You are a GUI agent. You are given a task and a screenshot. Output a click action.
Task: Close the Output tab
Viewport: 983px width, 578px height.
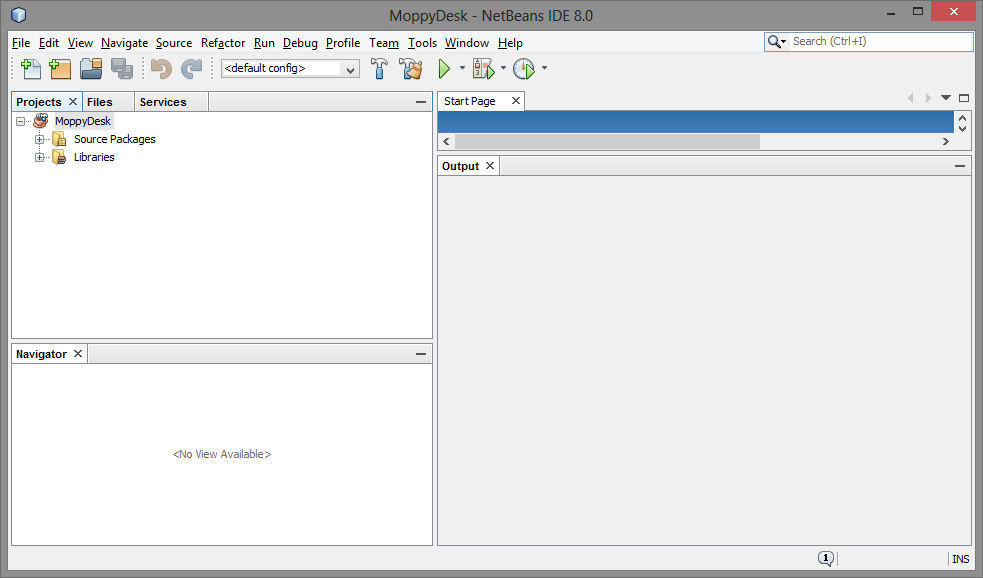tap(490, 166)
